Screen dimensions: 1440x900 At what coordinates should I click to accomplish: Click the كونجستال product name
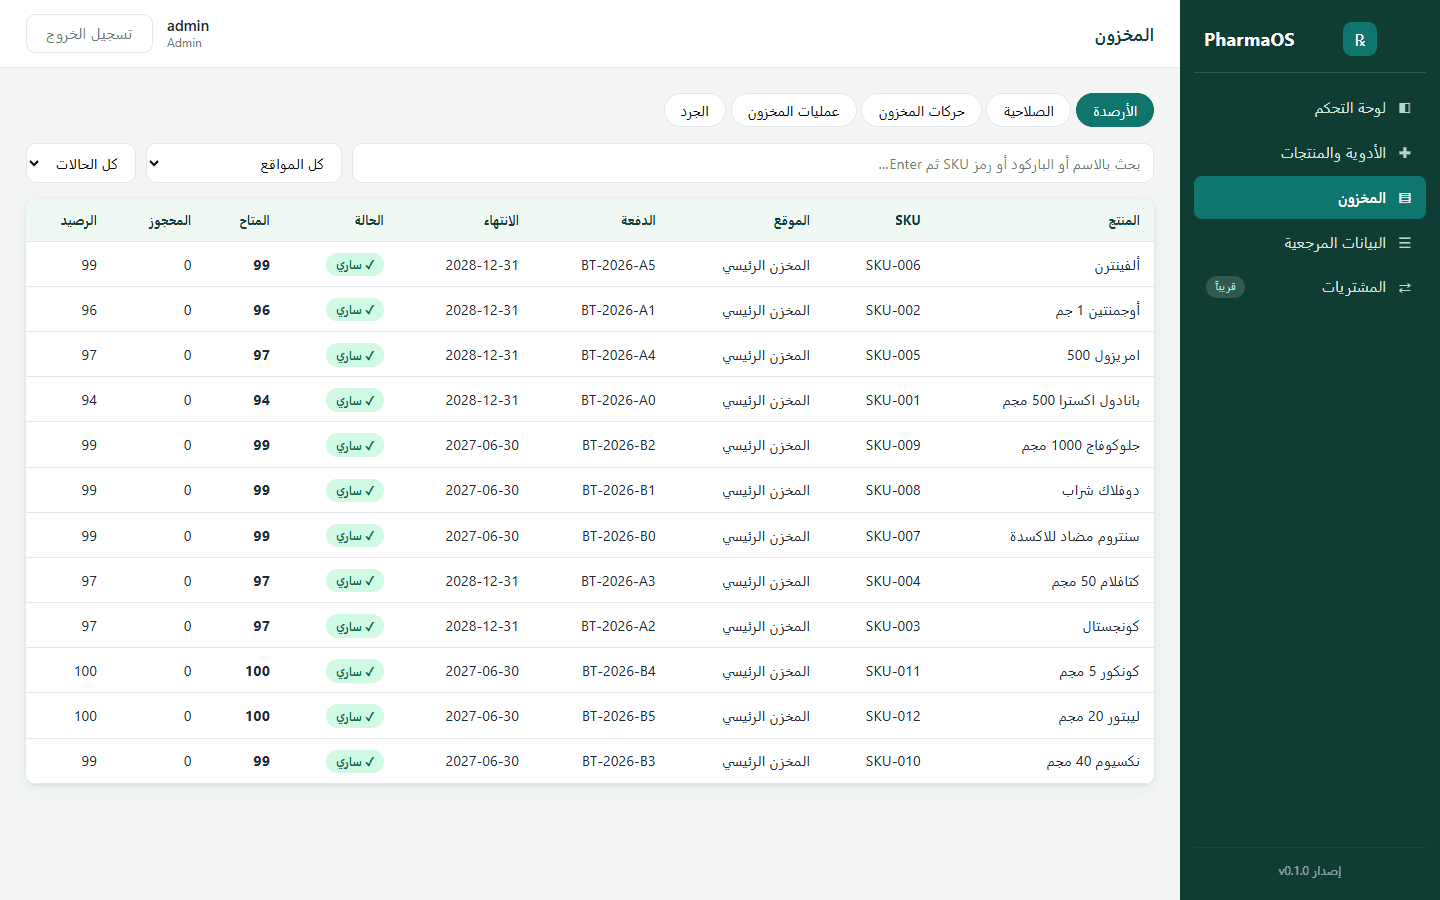pos(1111,627)
